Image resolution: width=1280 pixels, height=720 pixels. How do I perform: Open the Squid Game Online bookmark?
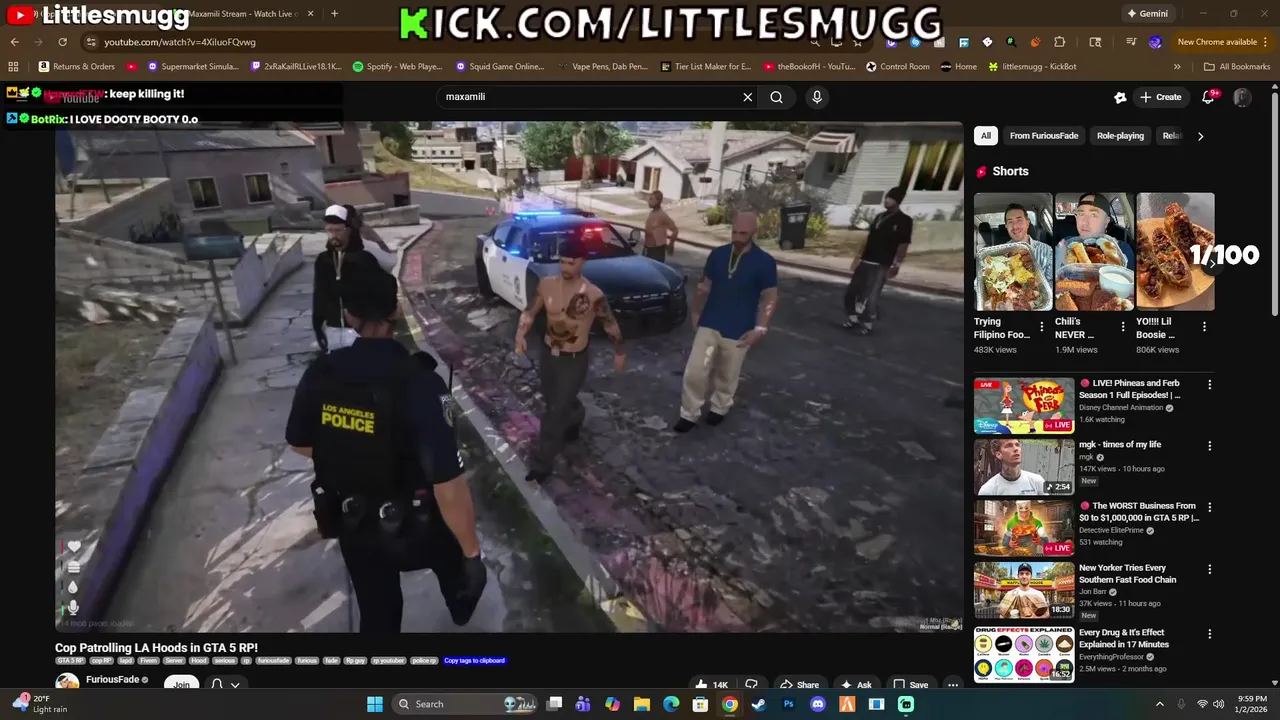(500, 67)
